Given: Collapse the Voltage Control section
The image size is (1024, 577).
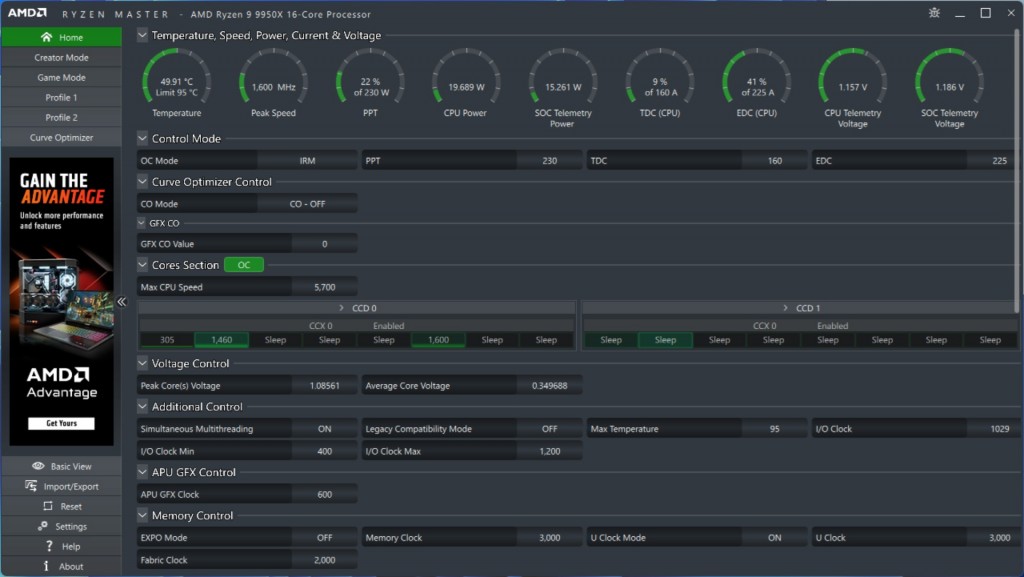Looking at the screenshot, I should click(143, 364).
